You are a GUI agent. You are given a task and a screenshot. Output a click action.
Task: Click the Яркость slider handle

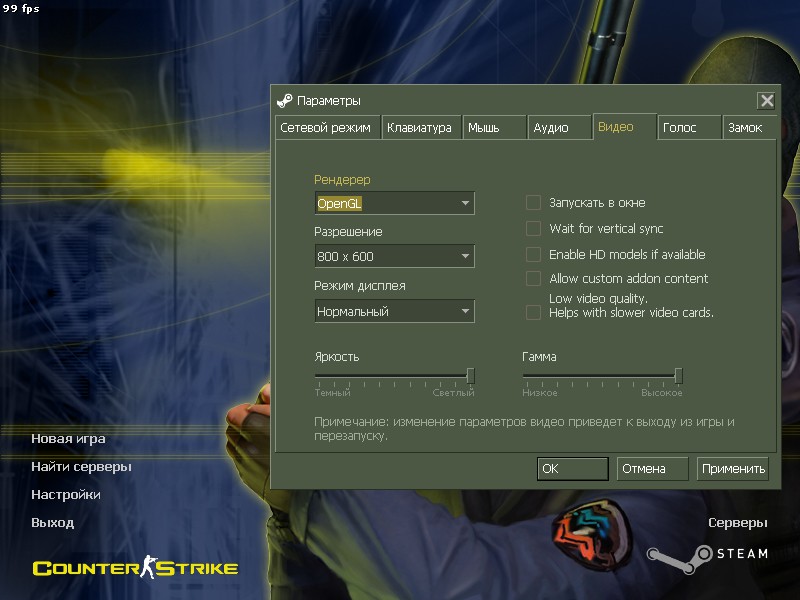[x=470, y=376]
